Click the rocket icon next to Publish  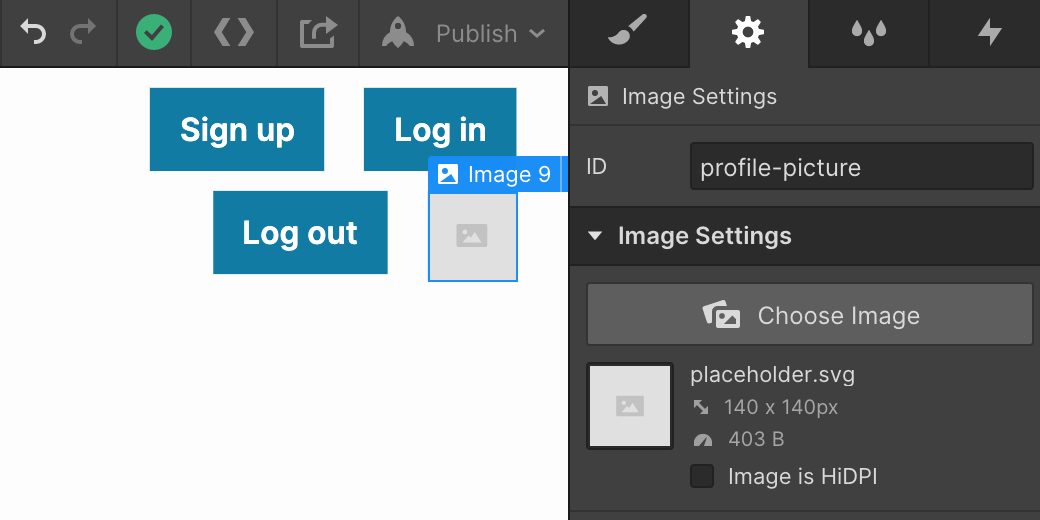pyautogui.click(x=398, y=32)
